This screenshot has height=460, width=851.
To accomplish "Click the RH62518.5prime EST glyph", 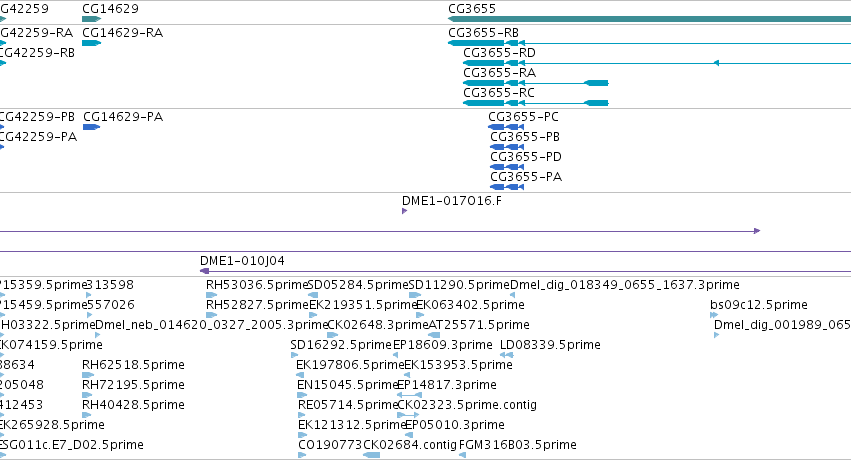I will click(x=88, y=375).
